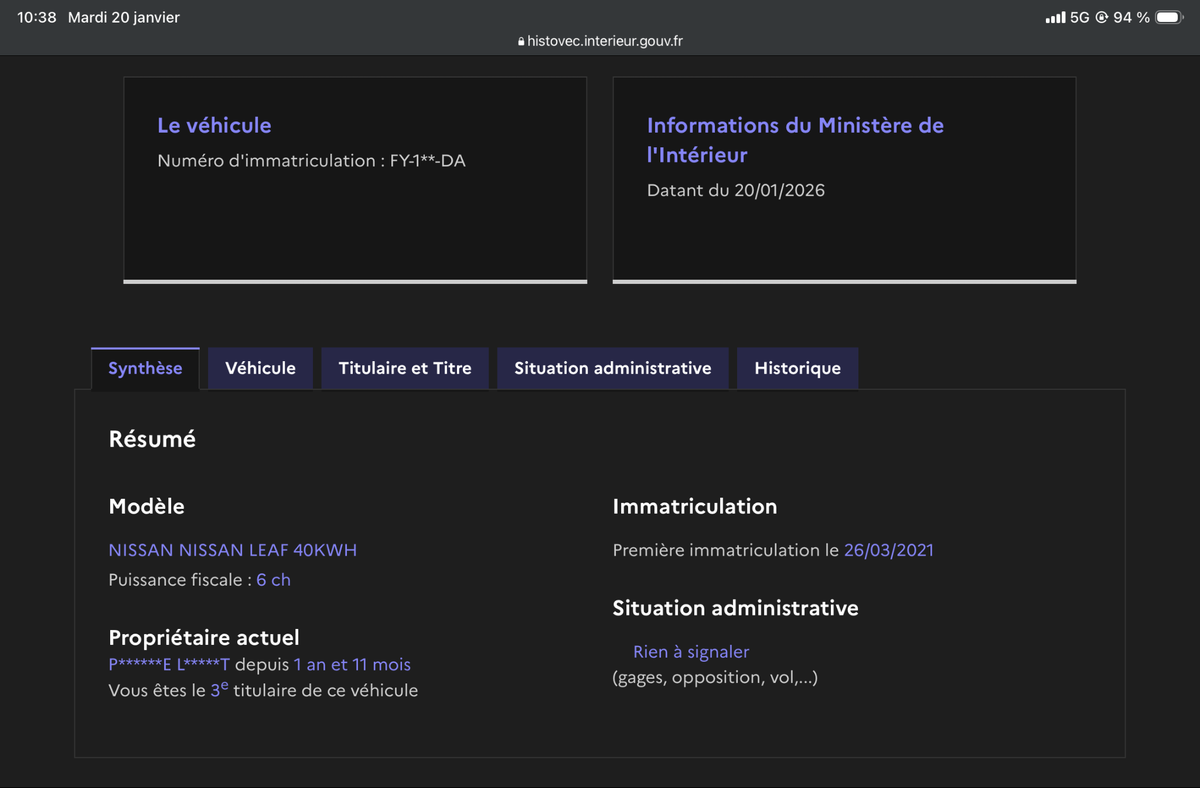Tap the 10:38 clock in status bar
The width and height of the screenshot is (1200, 788).
point(37,18)
